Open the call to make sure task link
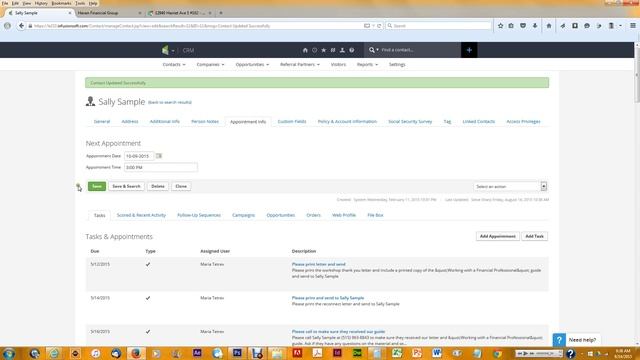 (x=338, y=332)
